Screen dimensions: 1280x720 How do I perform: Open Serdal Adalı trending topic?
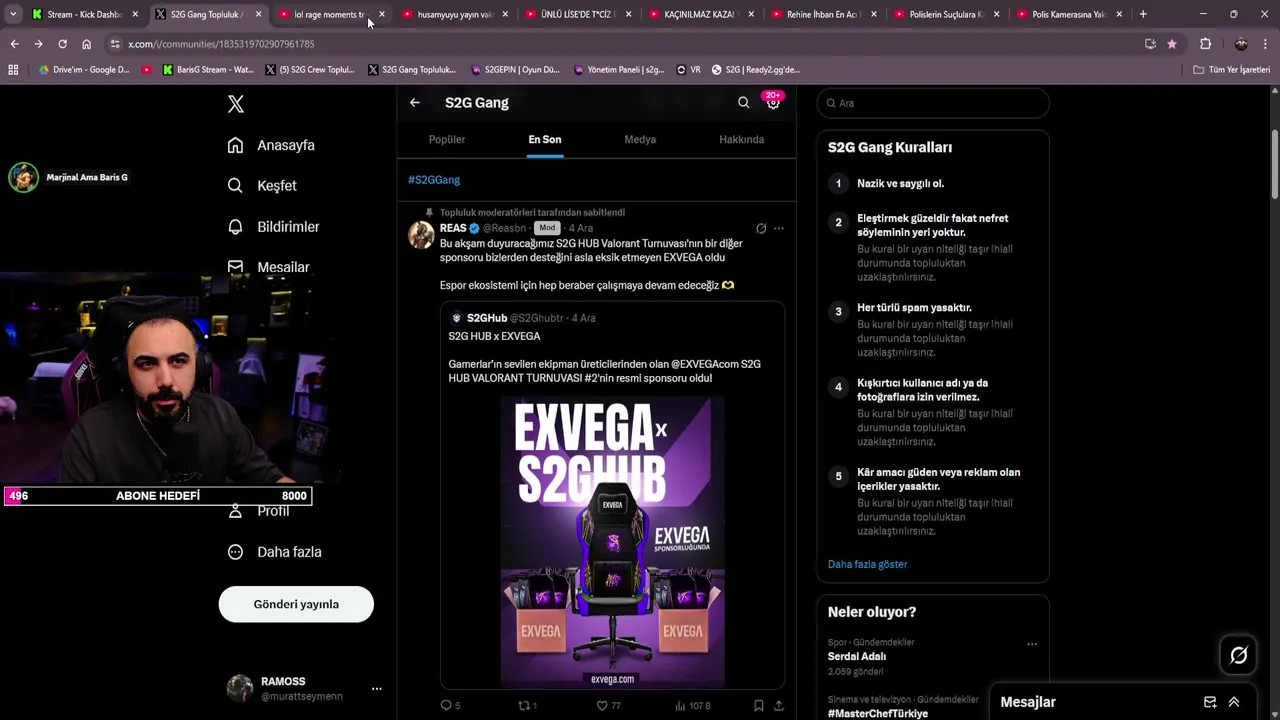[857, 656]
